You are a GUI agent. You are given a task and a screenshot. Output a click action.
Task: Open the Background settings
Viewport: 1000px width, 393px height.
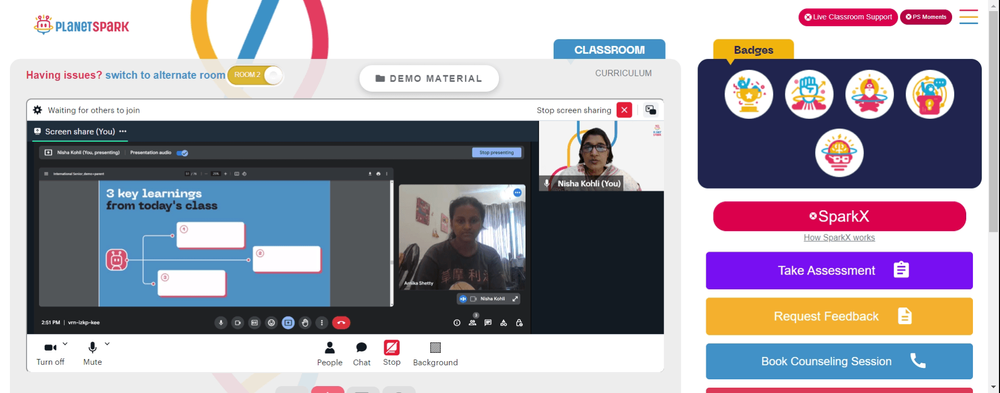pyautogui.click(x=435, y=353)
